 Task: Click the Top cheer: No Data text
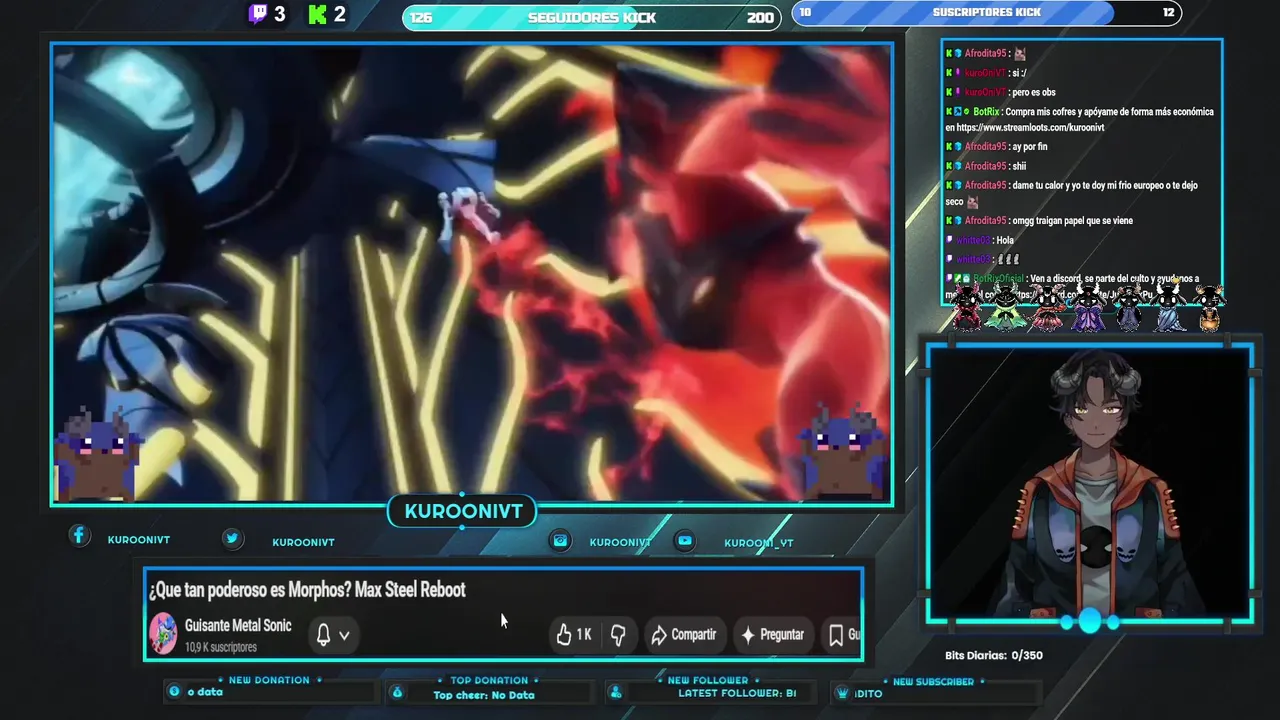point(484,695)
